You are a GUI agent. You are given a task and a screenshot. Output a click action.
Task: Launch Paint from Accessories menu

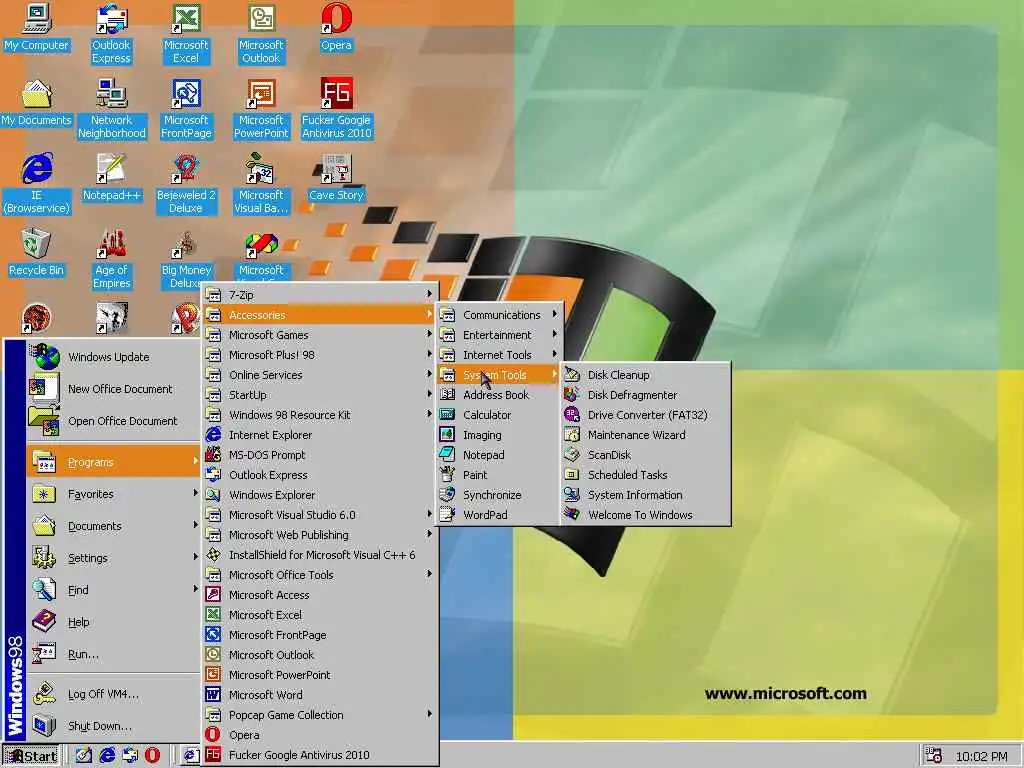[x=500, y=475]
